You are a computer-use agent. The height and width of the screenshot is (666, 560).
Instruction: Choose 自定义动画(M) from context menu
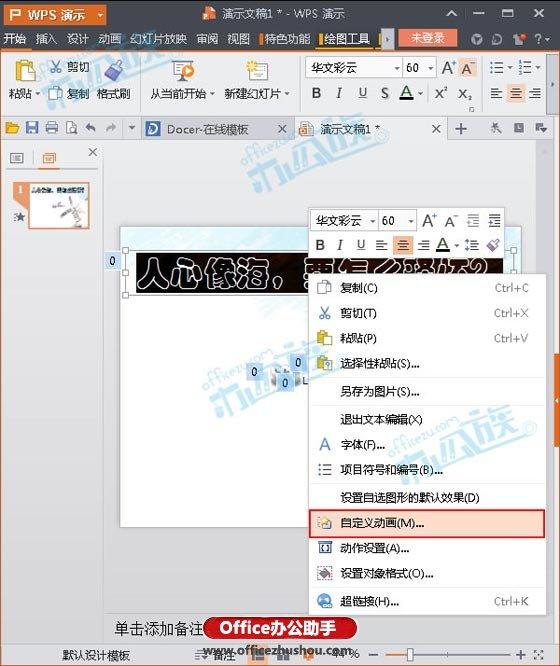427,523
